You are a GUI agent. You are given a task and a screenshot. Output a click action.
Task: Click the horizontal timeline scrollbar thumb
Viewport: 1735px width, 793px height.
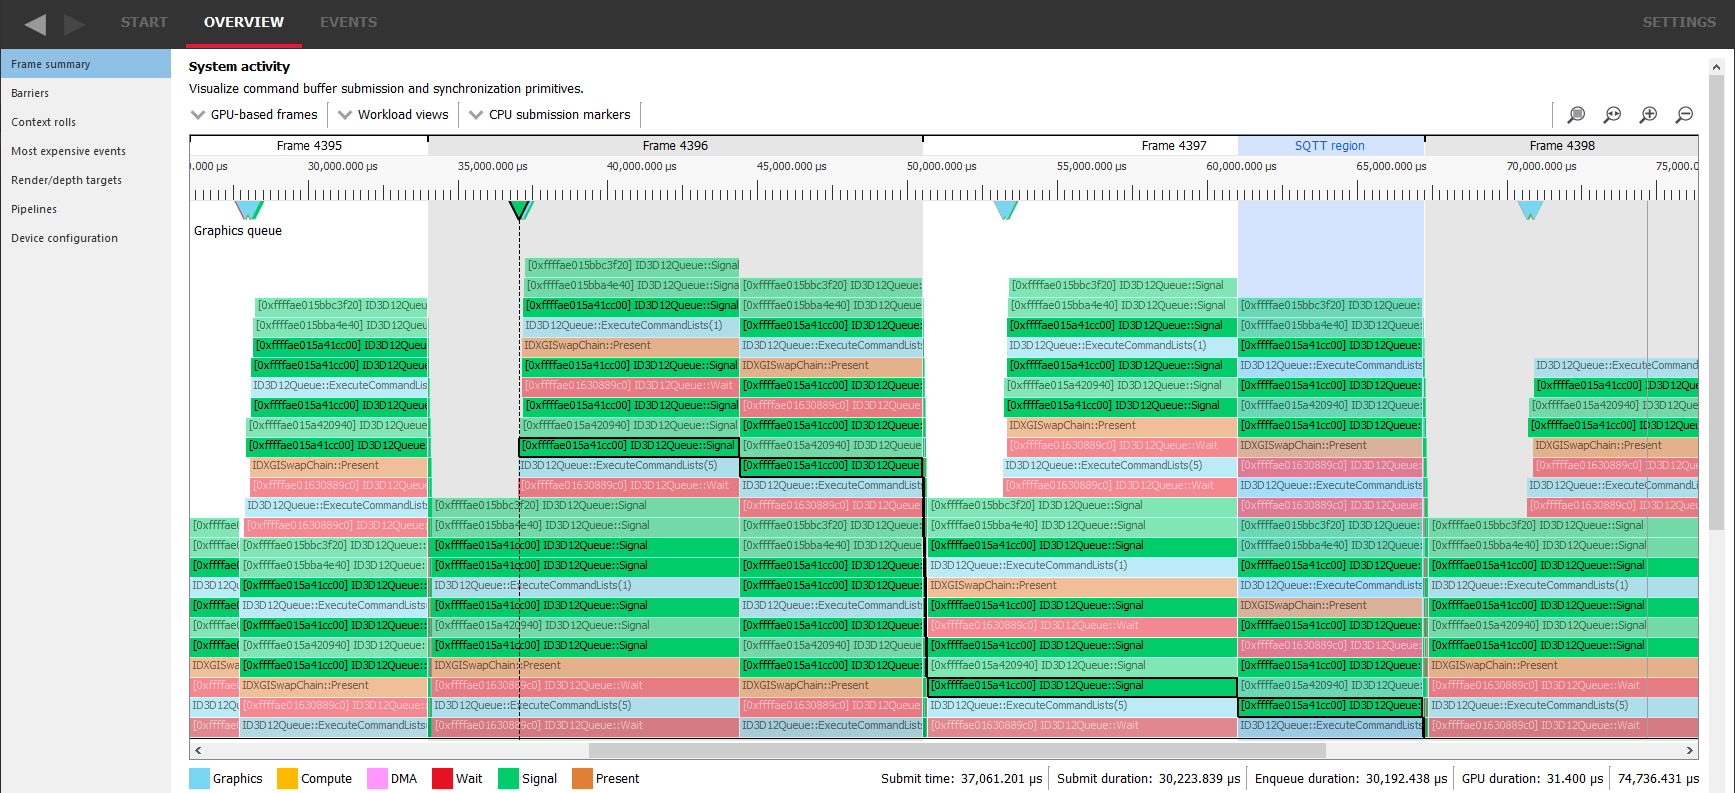tap(956, 750)
